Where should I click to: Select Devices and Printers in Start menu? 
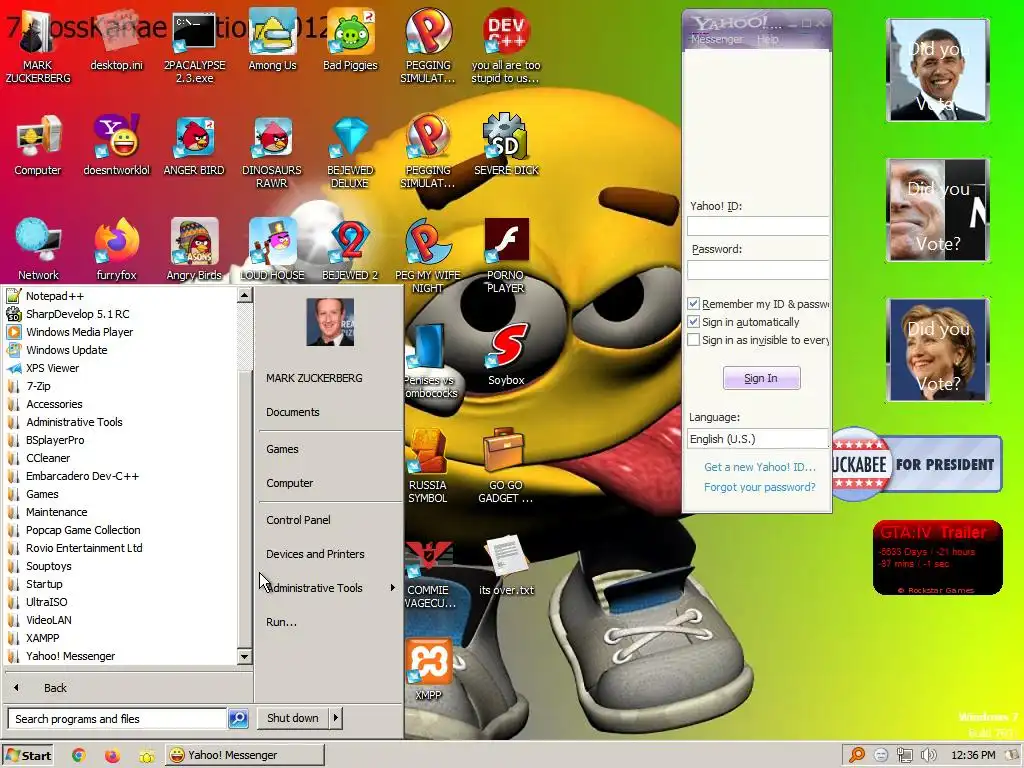pyautogui.click(x=315, y=554)
